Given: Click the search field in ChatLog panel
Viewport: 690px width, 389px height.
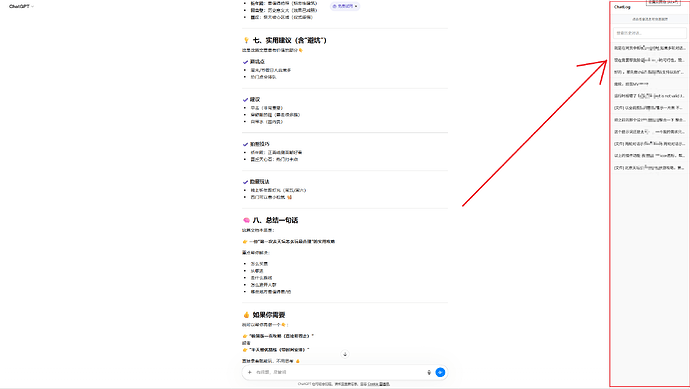Looking at the screenshot, I should pos(650,33).
